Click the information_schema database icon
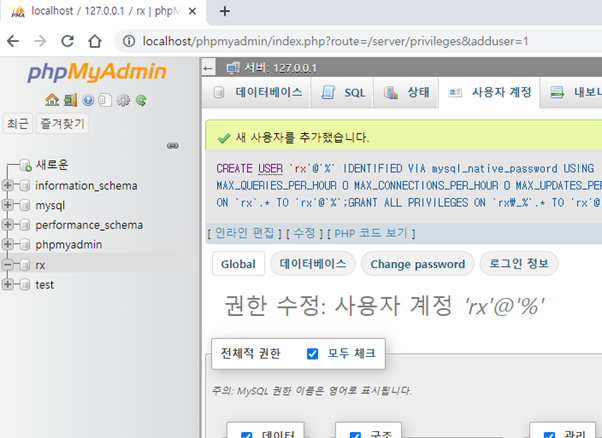The height and width of the screenshot is (438, 602). (25, 186)
